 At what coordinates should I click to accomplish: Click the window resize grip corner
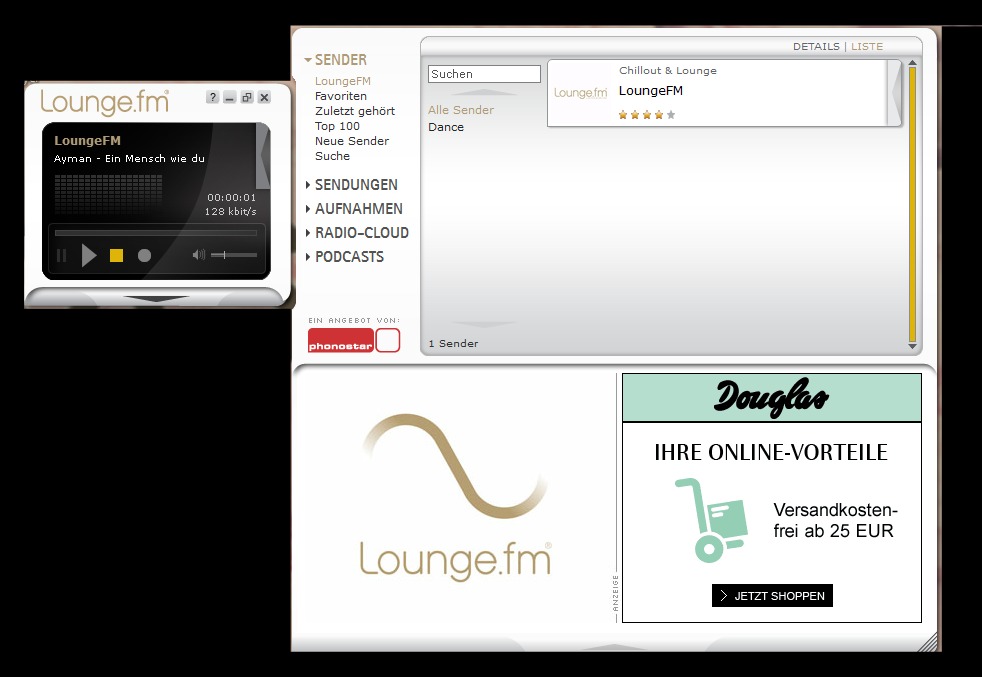pyautogui.click(x=928, y=643)
